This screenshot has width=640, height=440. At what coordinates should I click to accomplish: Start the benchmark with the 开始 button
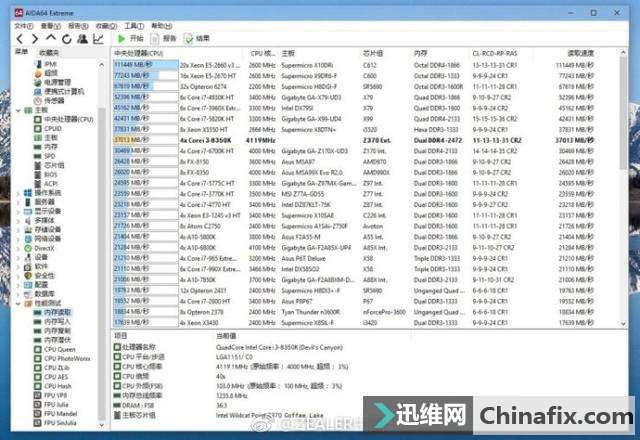tap(130, 39)
